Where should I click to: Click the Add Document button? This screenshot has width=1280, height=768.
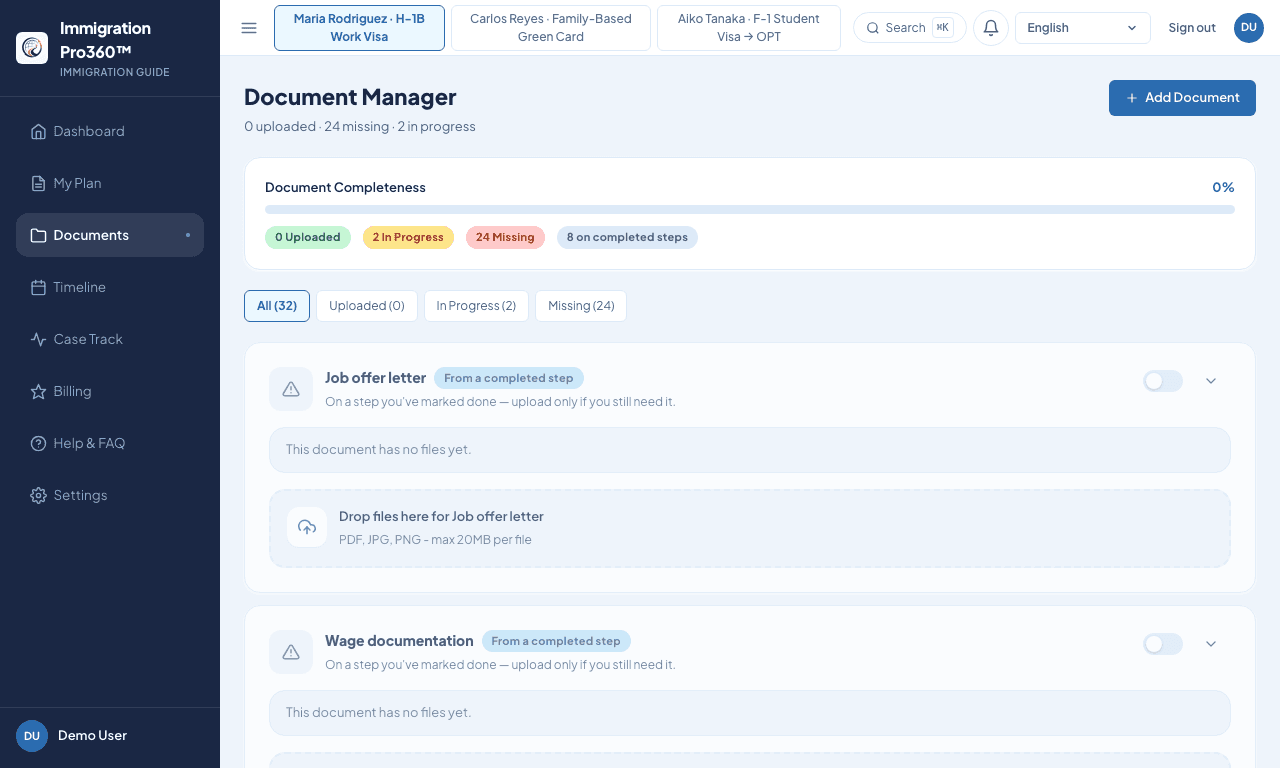pos(1182,98)
